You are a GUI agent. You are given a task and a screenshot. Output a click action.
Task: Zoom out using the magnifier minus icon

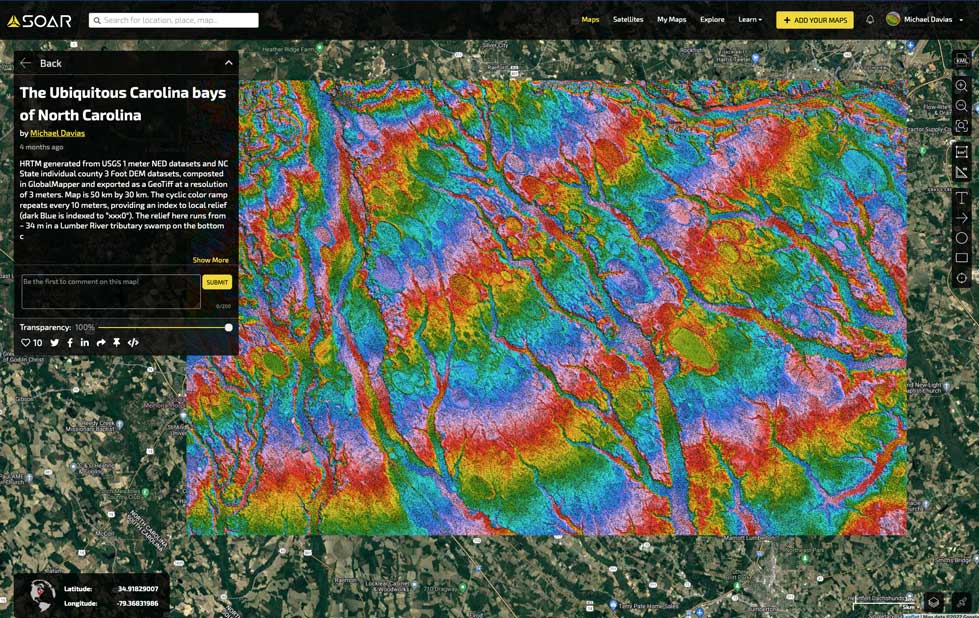coord(961,106)
